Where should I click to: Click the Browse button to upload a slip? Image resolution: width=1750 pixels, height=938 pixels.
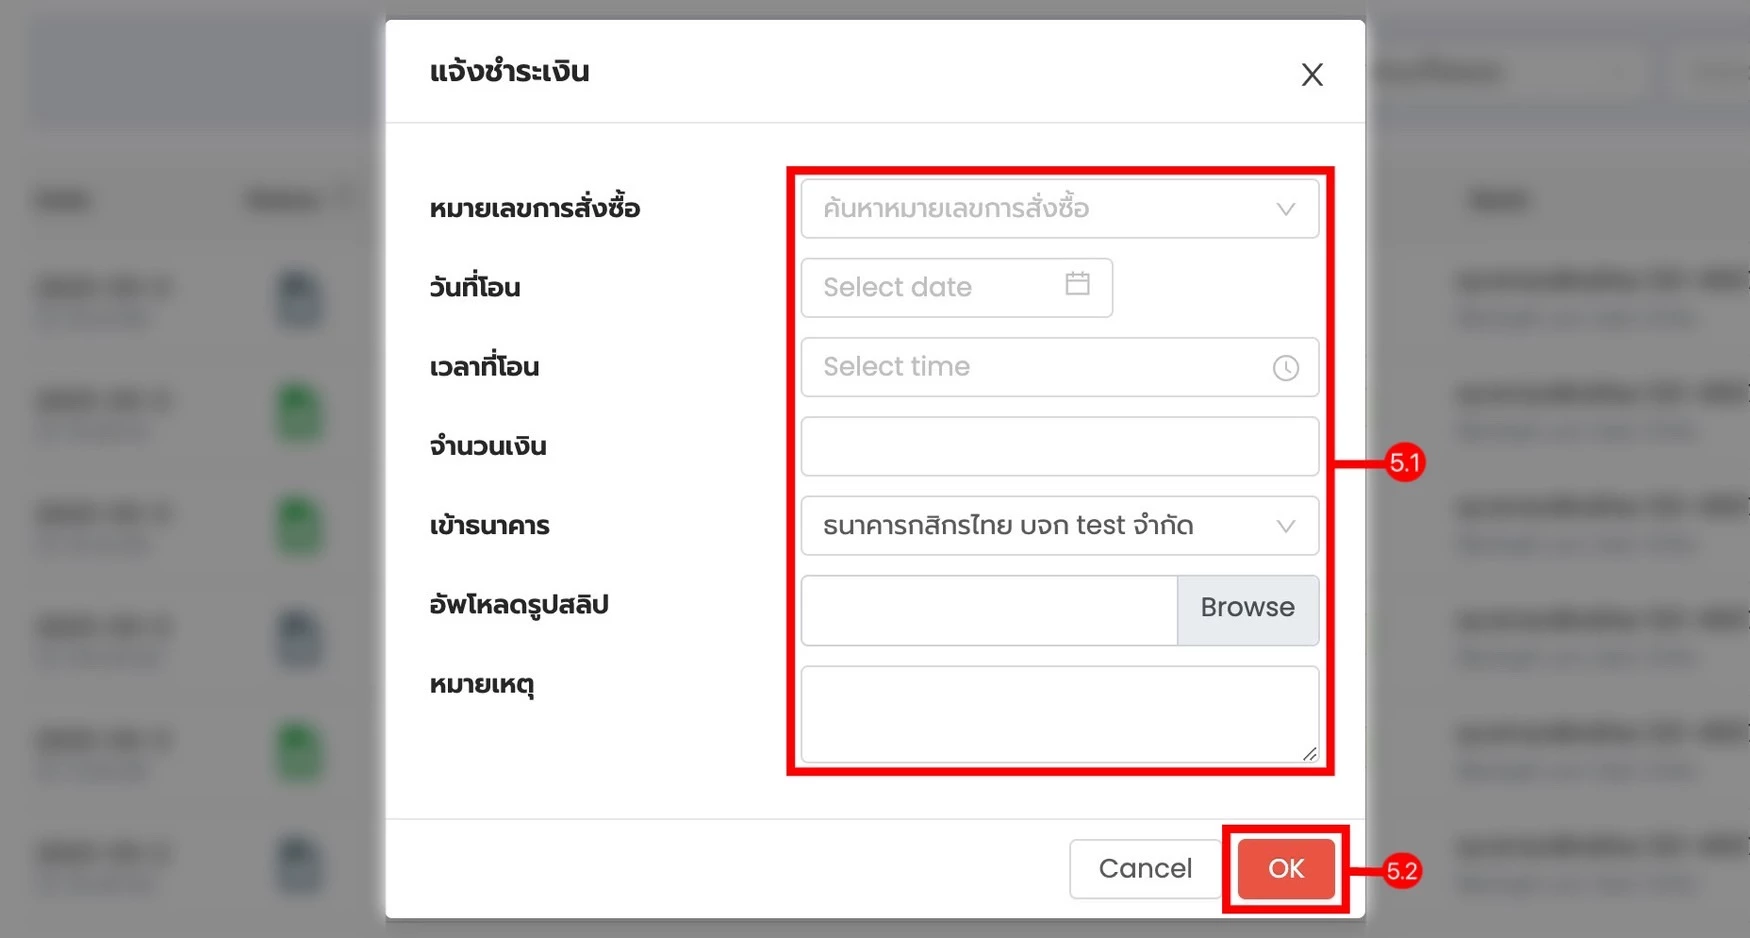tap(1248, 609)
